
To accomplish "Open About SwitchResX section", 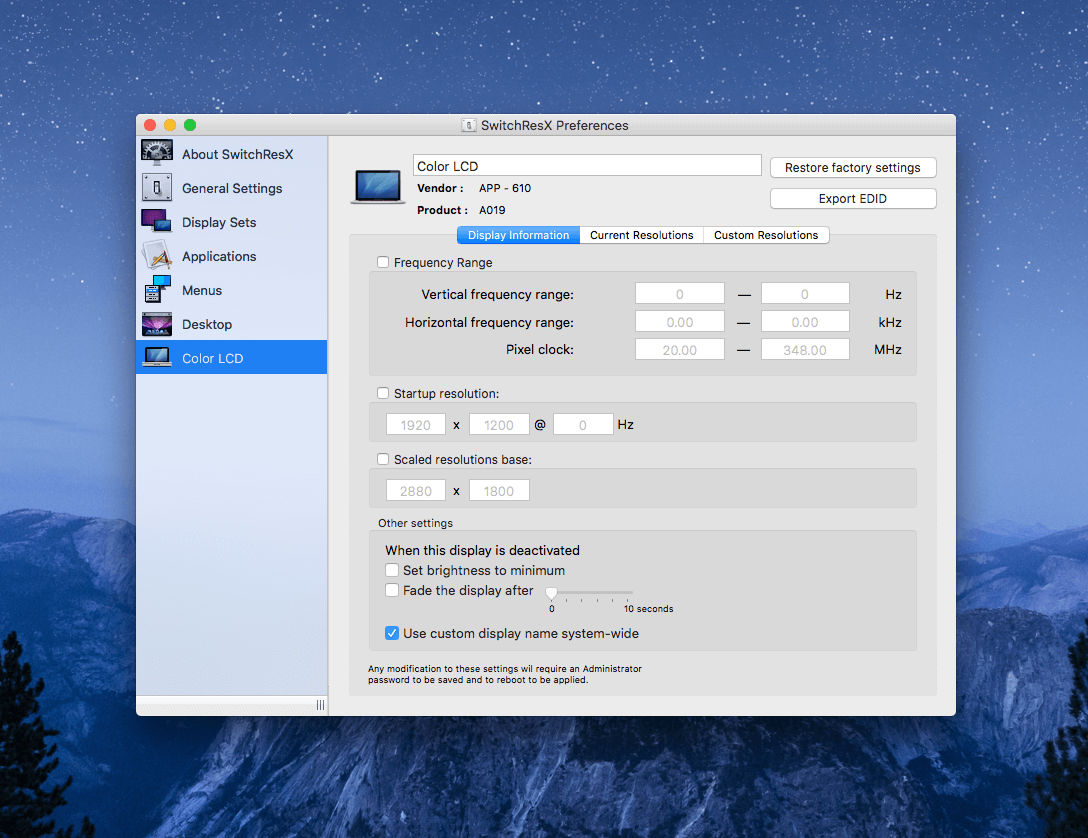I will pos(237,154).
